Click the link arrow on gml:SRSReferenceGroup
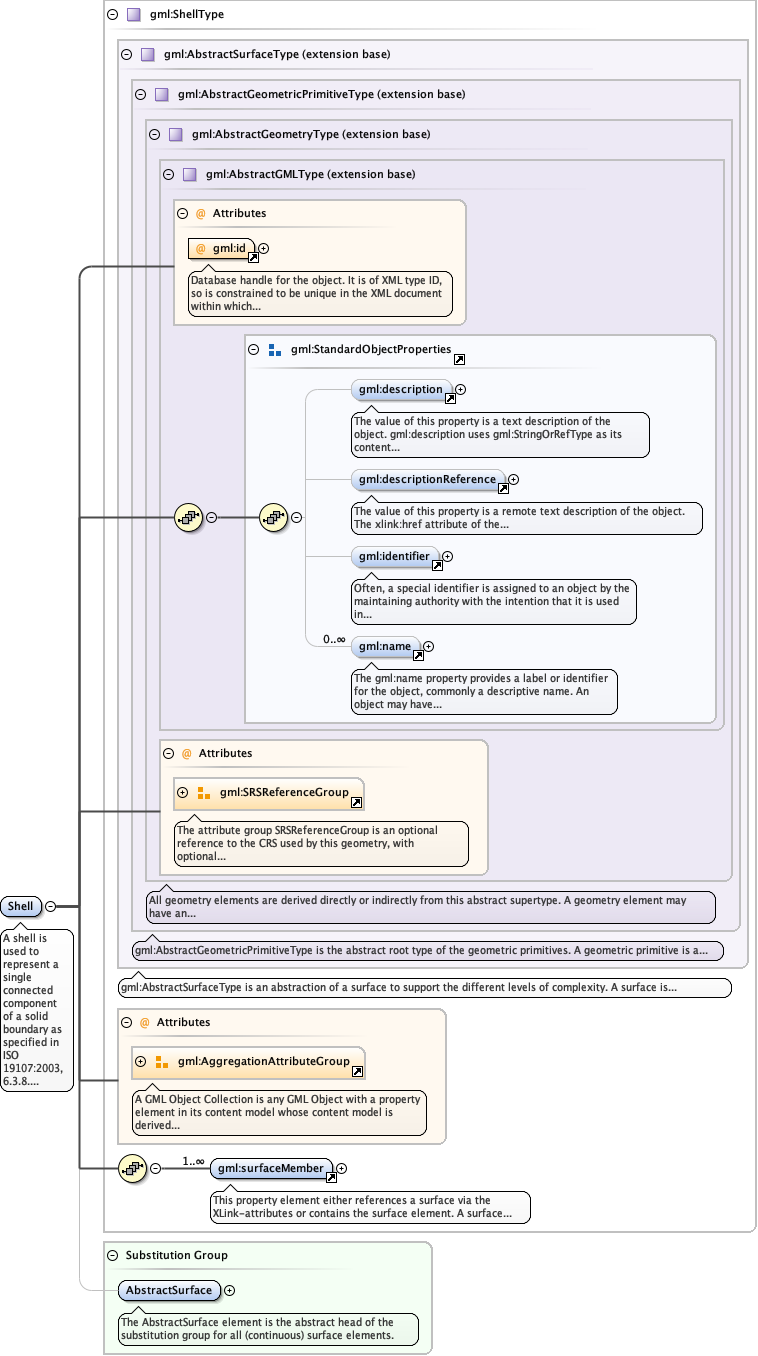 click(356, 802)
